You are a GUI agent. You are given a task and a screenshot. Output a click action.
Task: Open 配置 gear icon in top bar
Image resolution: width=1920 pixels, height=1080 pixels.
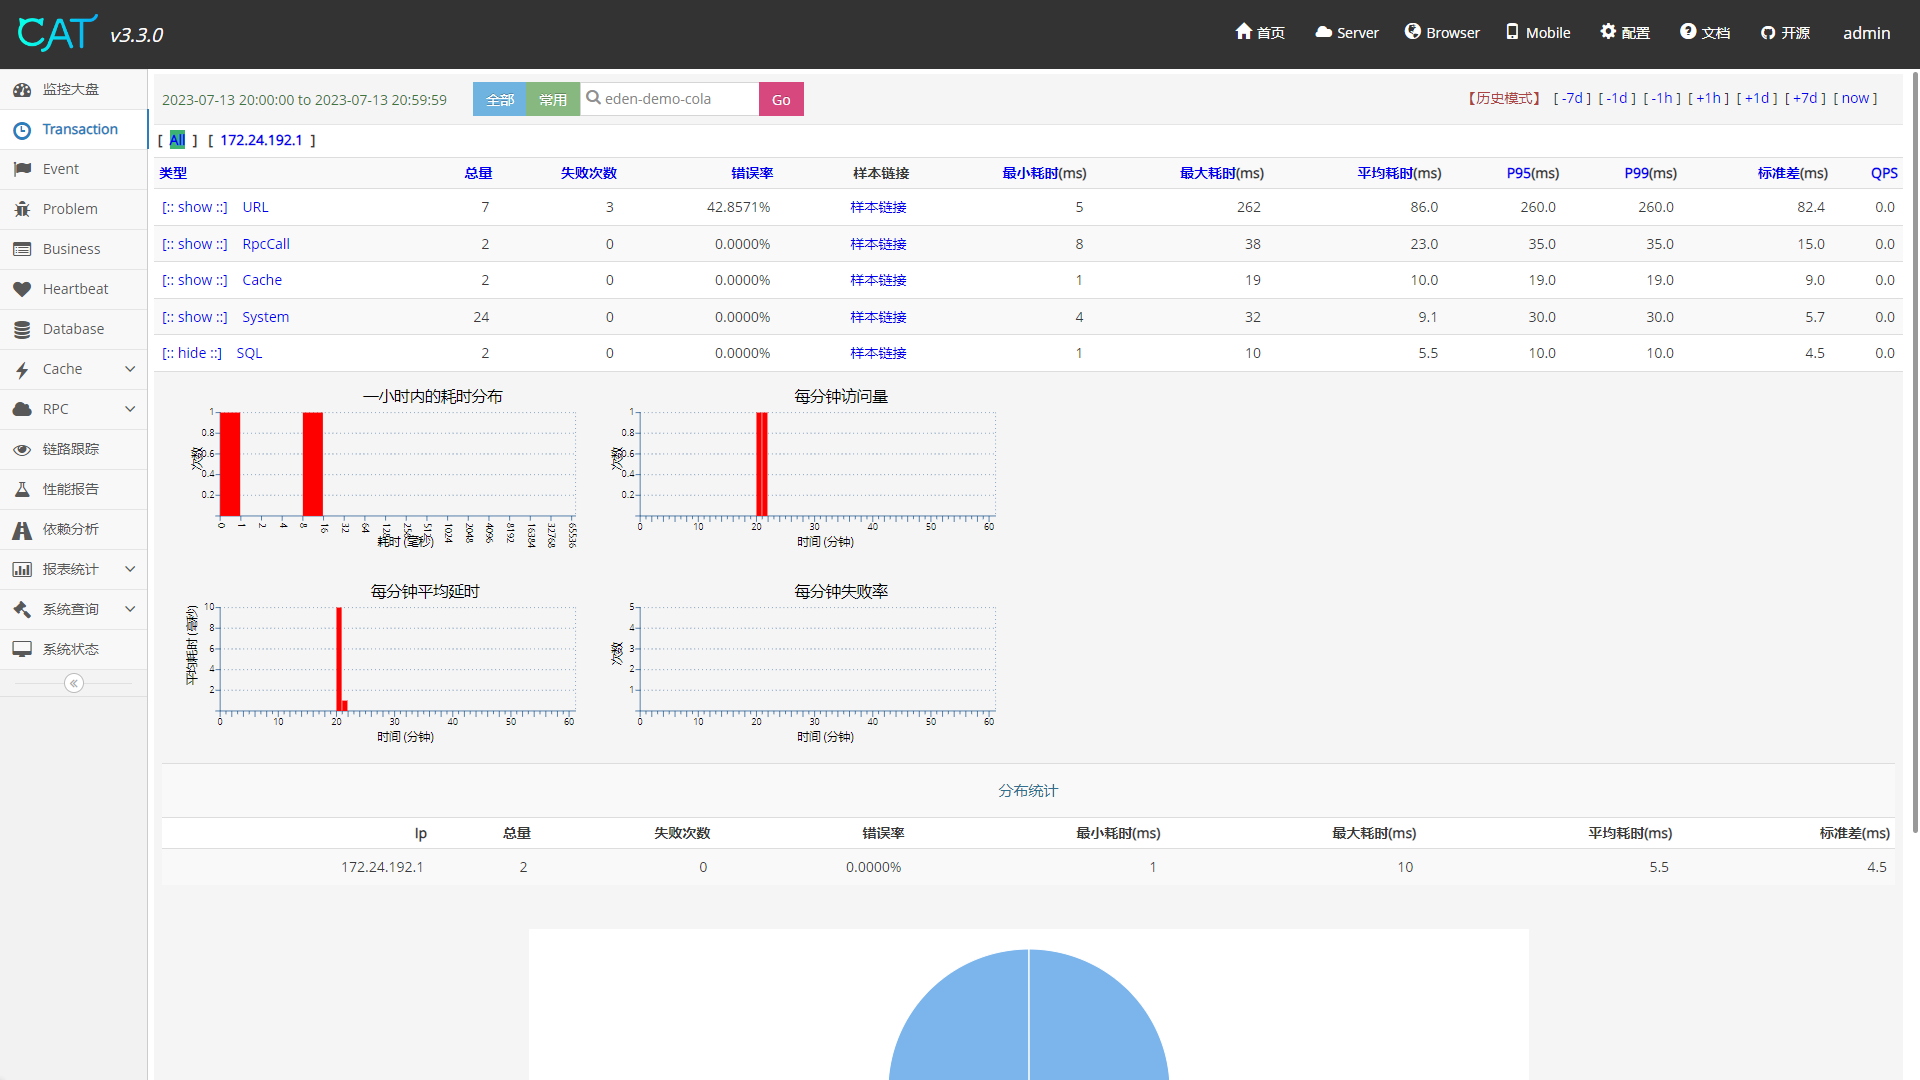[x=1608, y=32]
